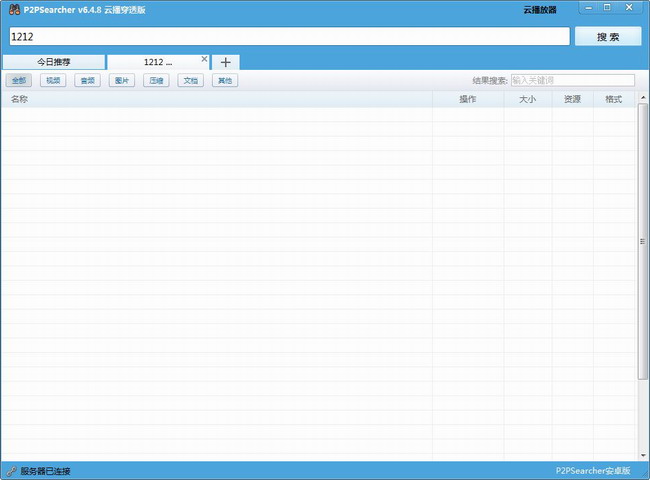The image size is (650, 480).
Task: Focus the main search box containing 1212
Action: [289, 36]
